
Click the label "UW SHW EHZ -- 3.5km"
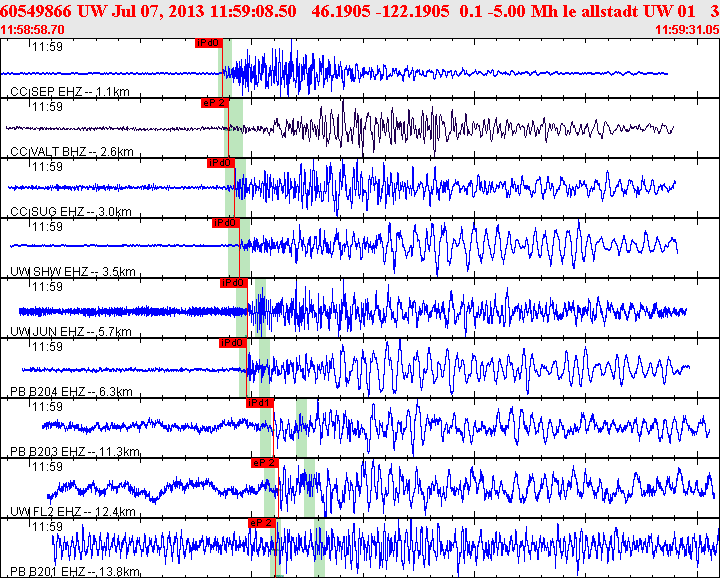pyautogui.click(x=73, y=272)
